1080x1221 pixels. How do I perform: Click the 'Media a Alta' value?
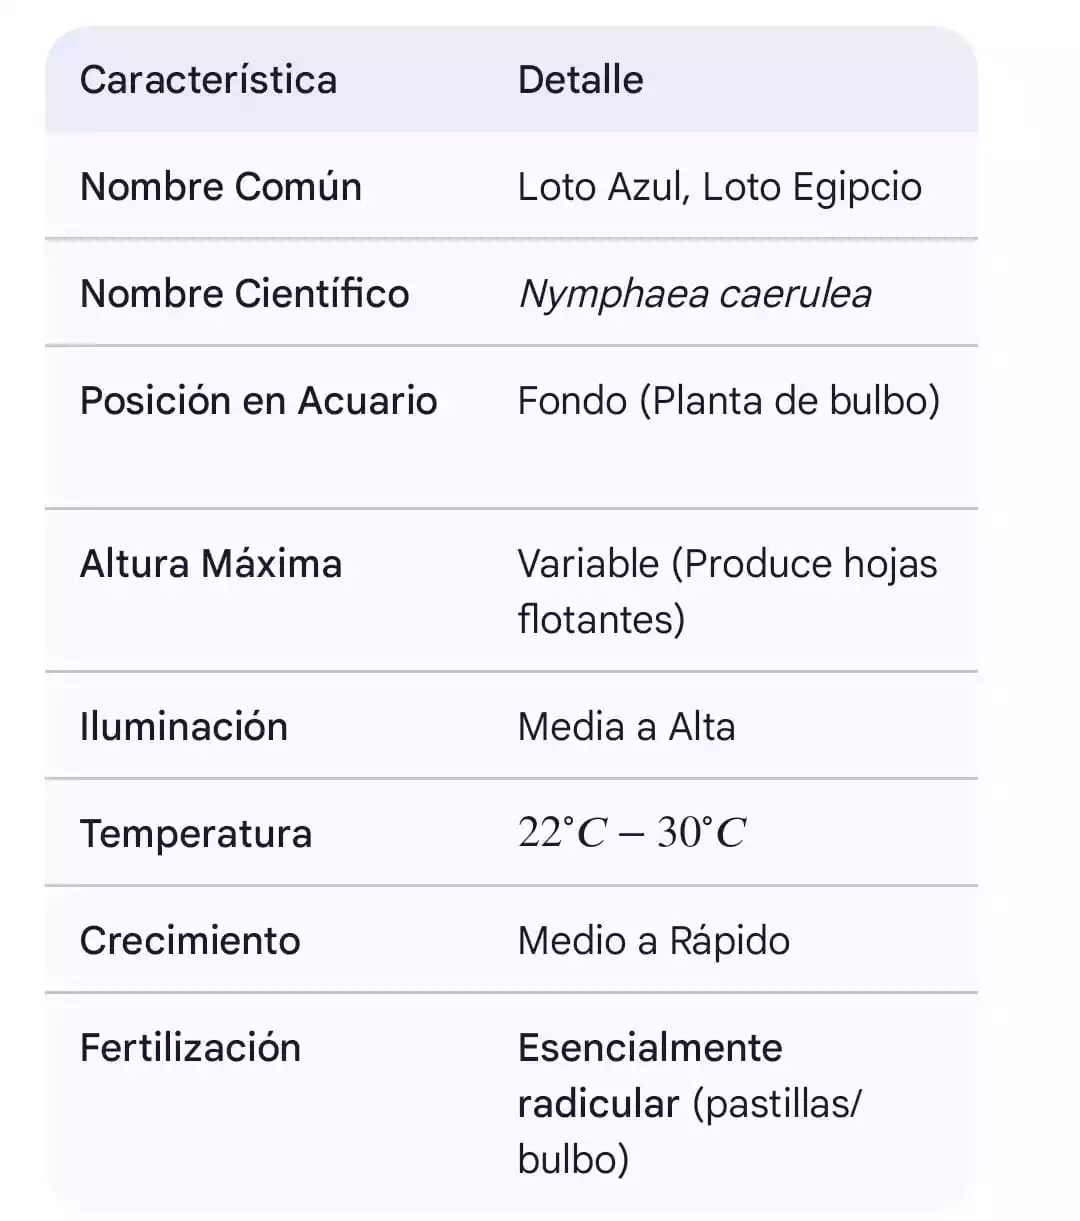(626, 727)
